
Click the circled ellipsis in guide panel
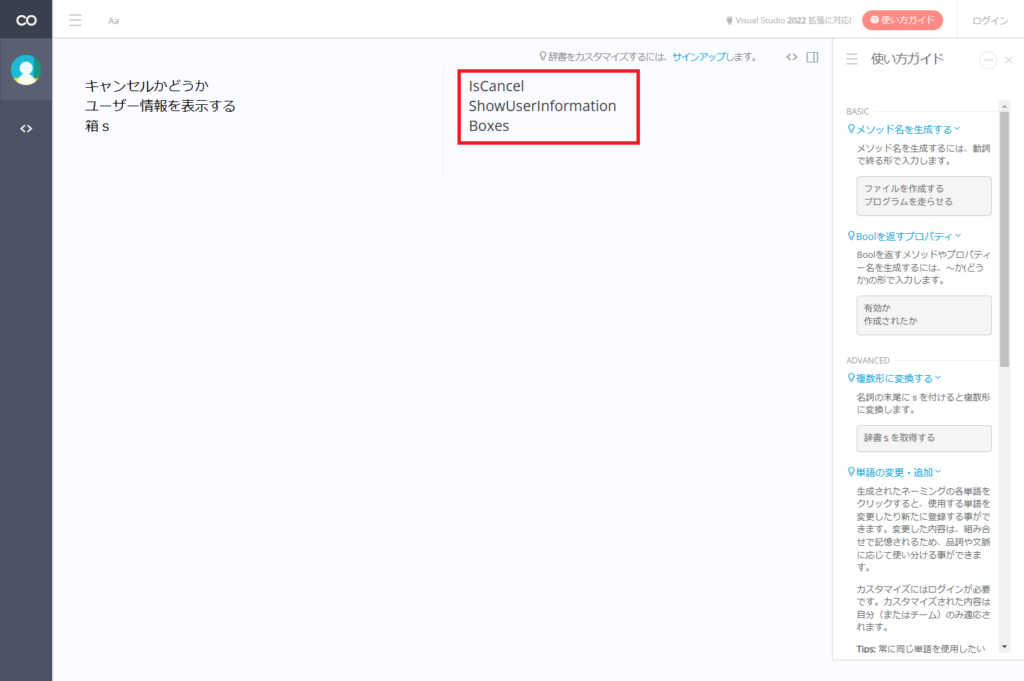pos(988,60)
